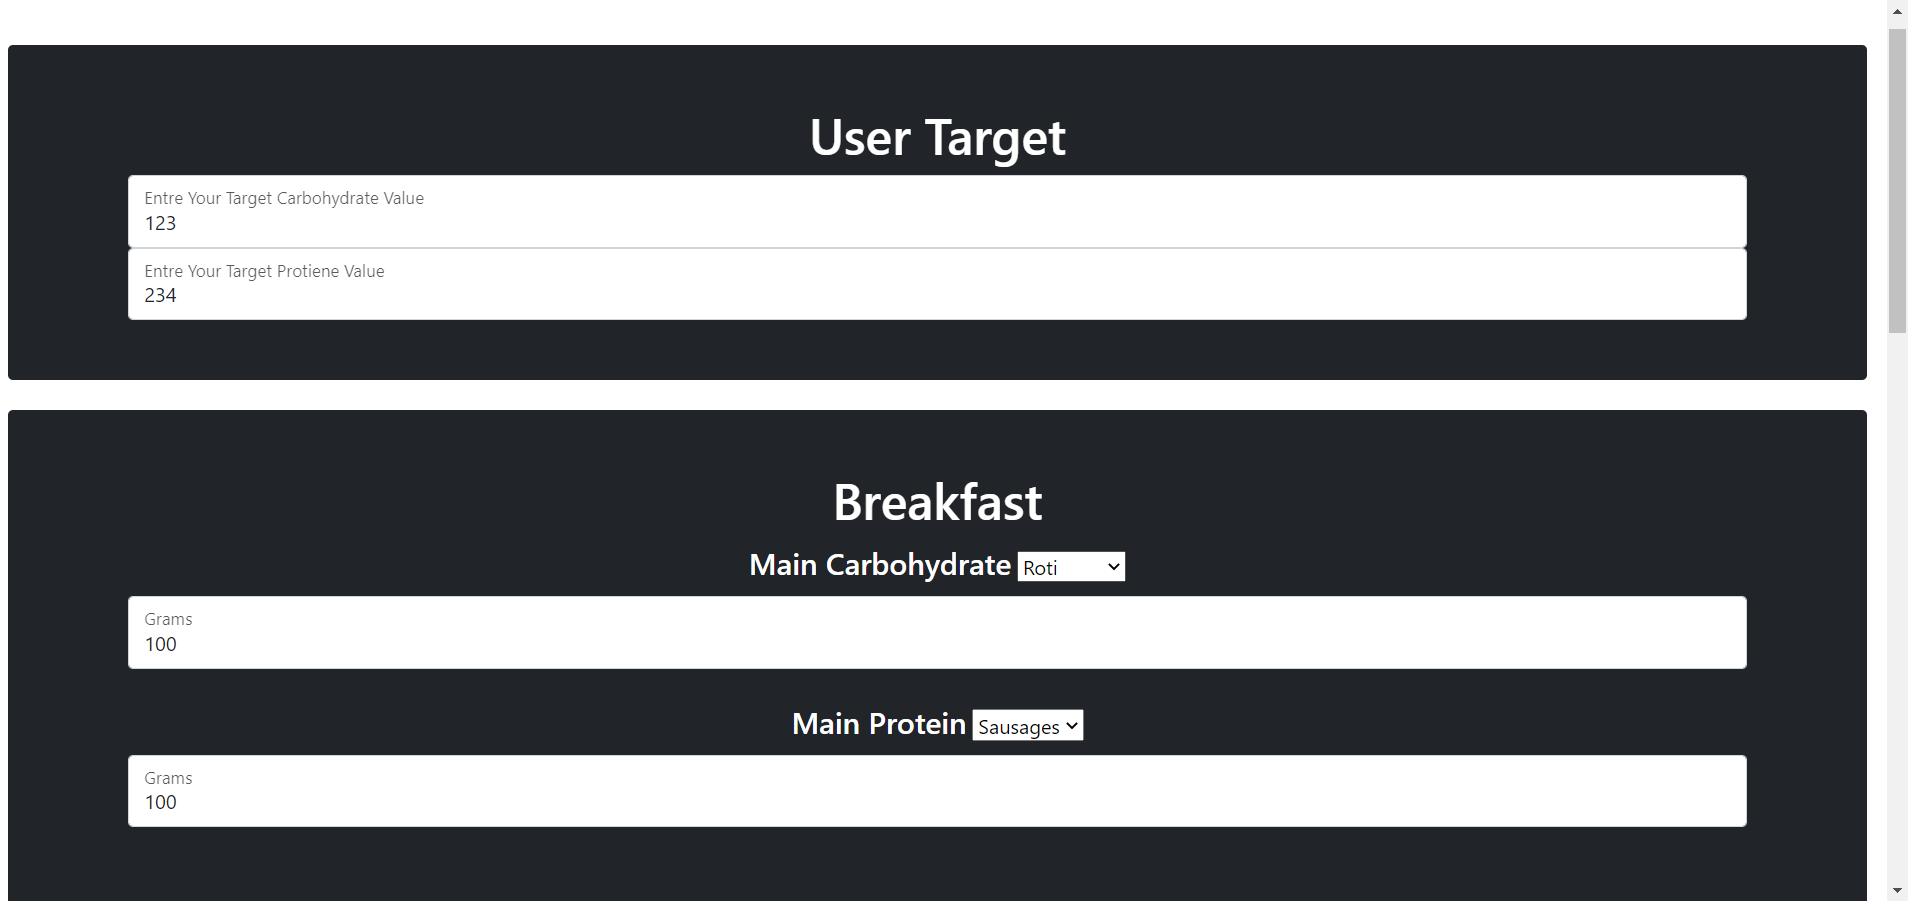Click the Entre Your Target Protiene Value label
1908x901 pixels.
[263, 270]
